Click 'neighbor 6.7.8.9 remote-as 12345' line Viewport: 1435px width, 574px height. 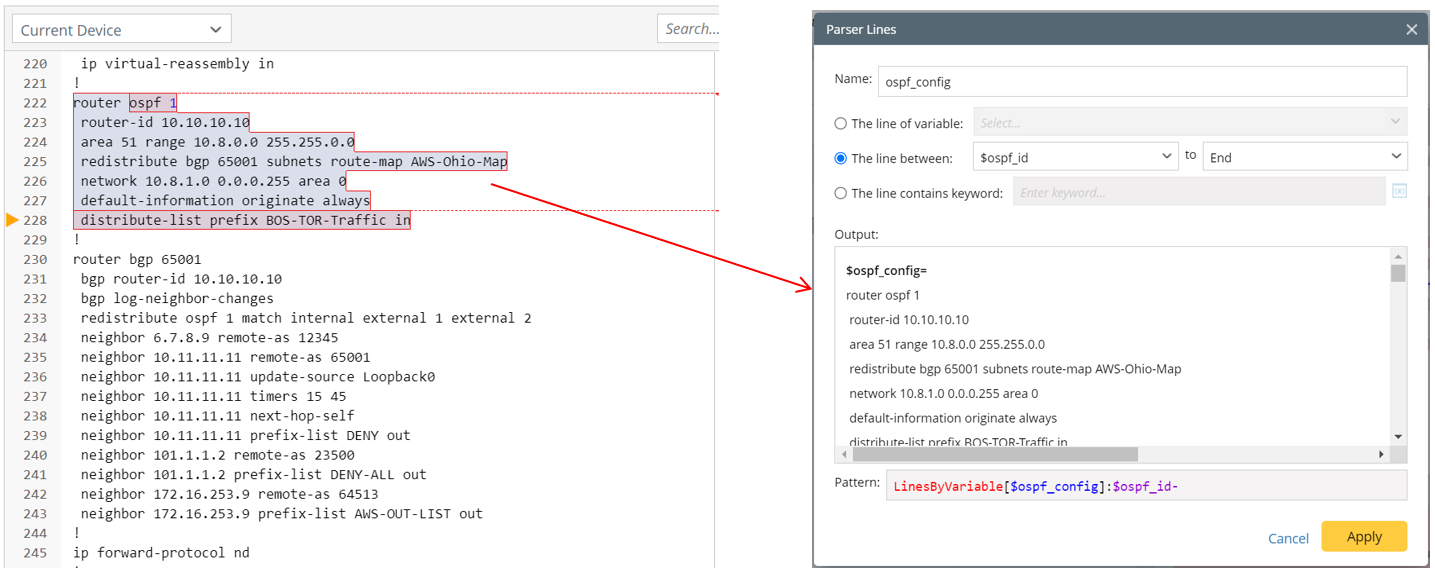[209, 338]
